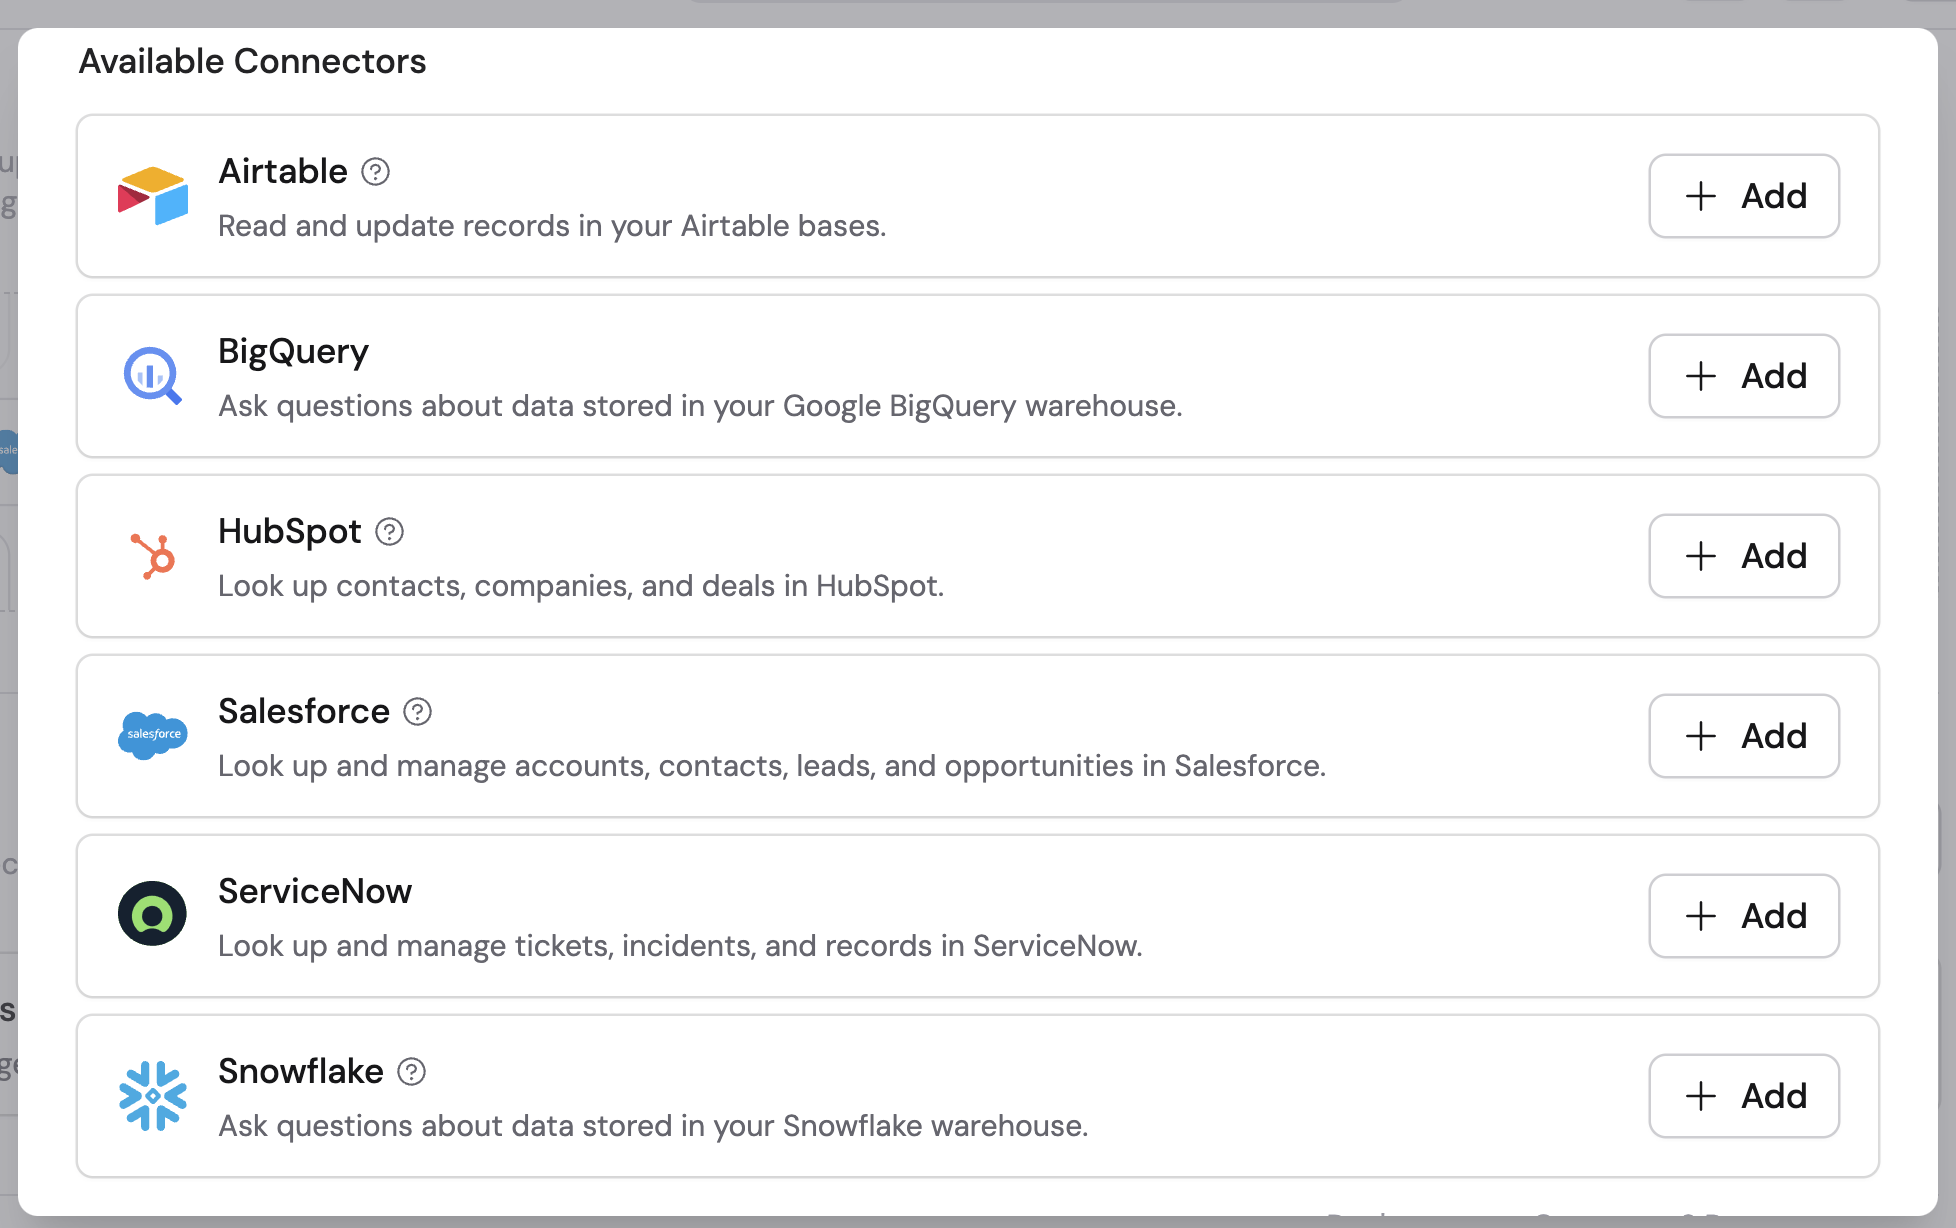Add the Airtable connector
Screen dimensions: 1956x1228
pos(1743,196)
